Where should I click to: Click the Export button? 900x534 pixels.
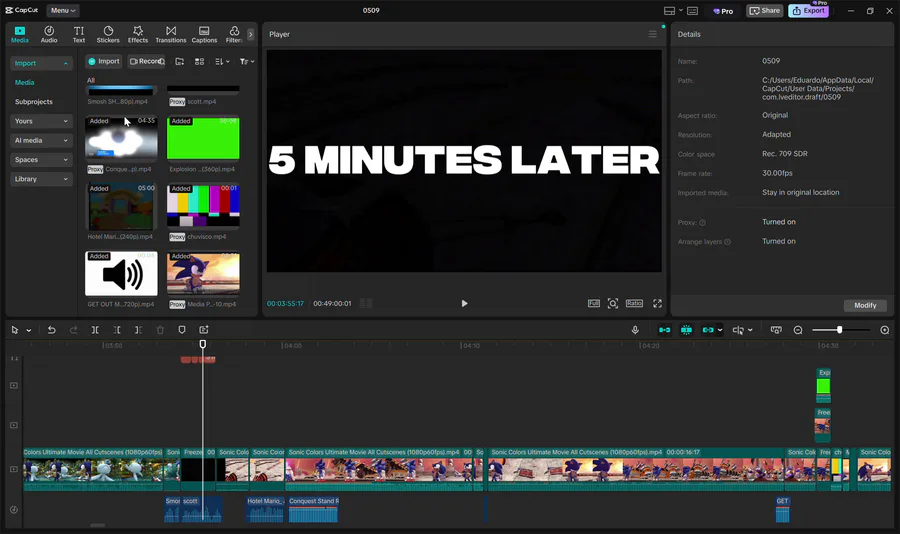click(808, 10)
